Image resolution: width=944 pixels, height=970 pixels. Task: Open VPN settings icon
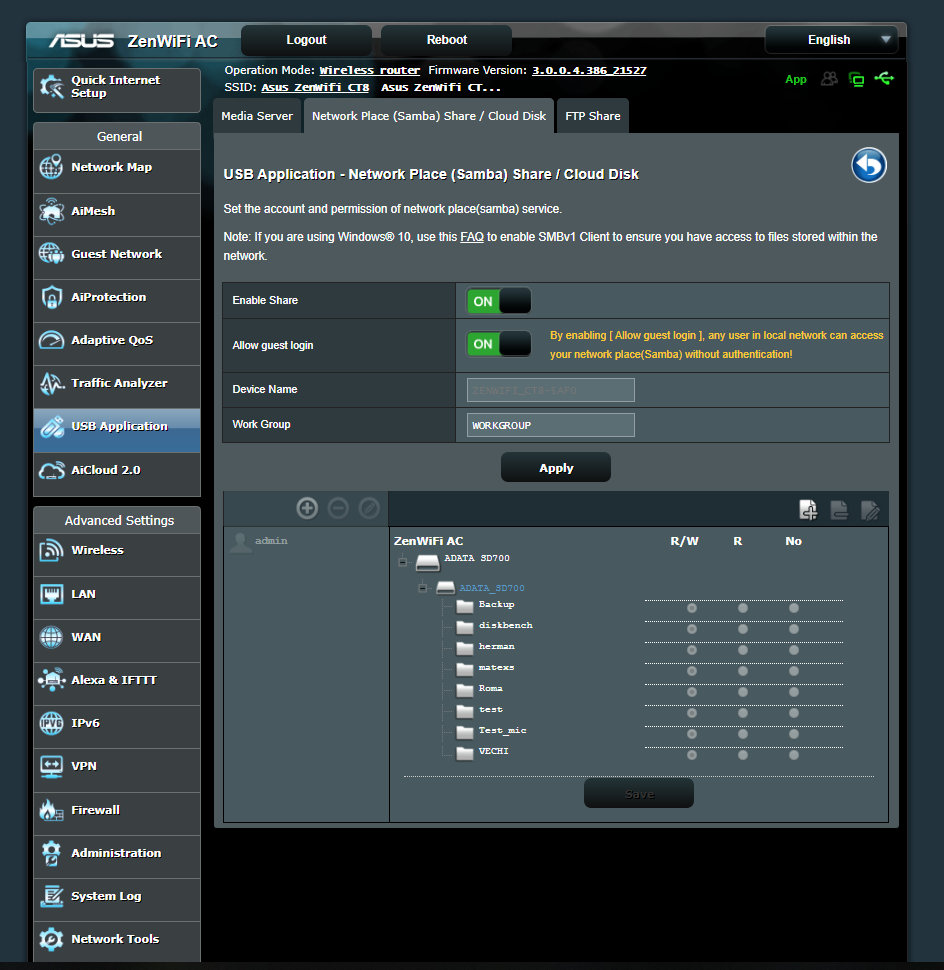pyautogui.click(x=51, y=766)
